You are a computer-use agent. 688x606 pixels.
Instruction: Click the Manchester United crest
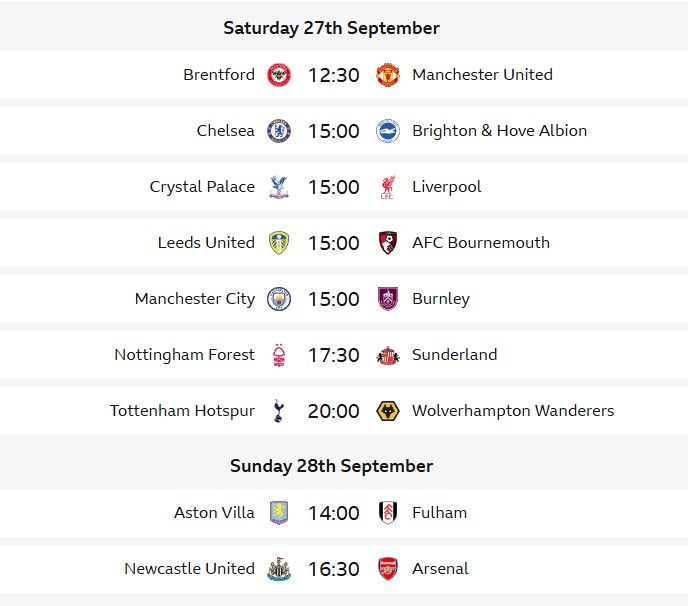pyautogui.click(x=388, y=75)
